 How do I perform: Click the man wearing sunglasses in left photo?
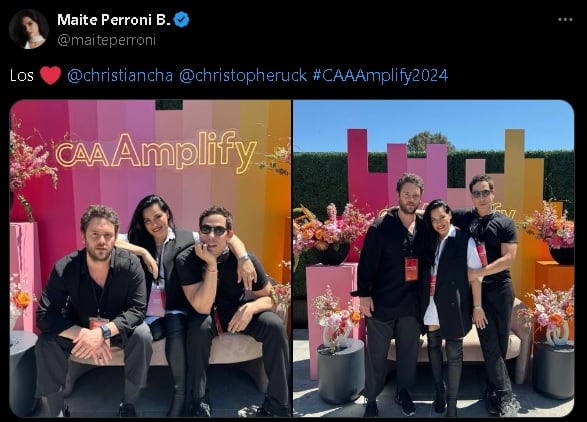coord(230,300)
